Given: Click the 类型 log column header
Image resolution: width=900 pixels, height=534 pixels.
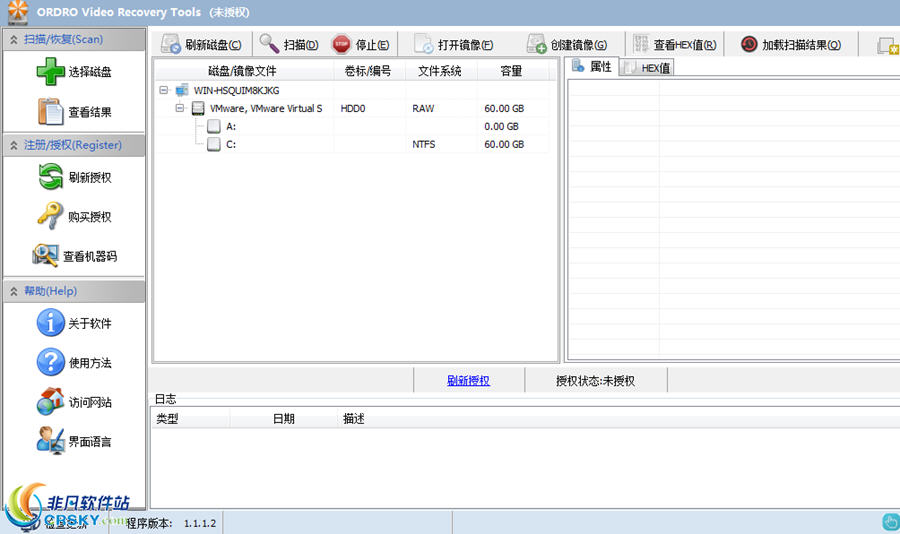Looking at the screenshot, I should (x=191, y=419).
